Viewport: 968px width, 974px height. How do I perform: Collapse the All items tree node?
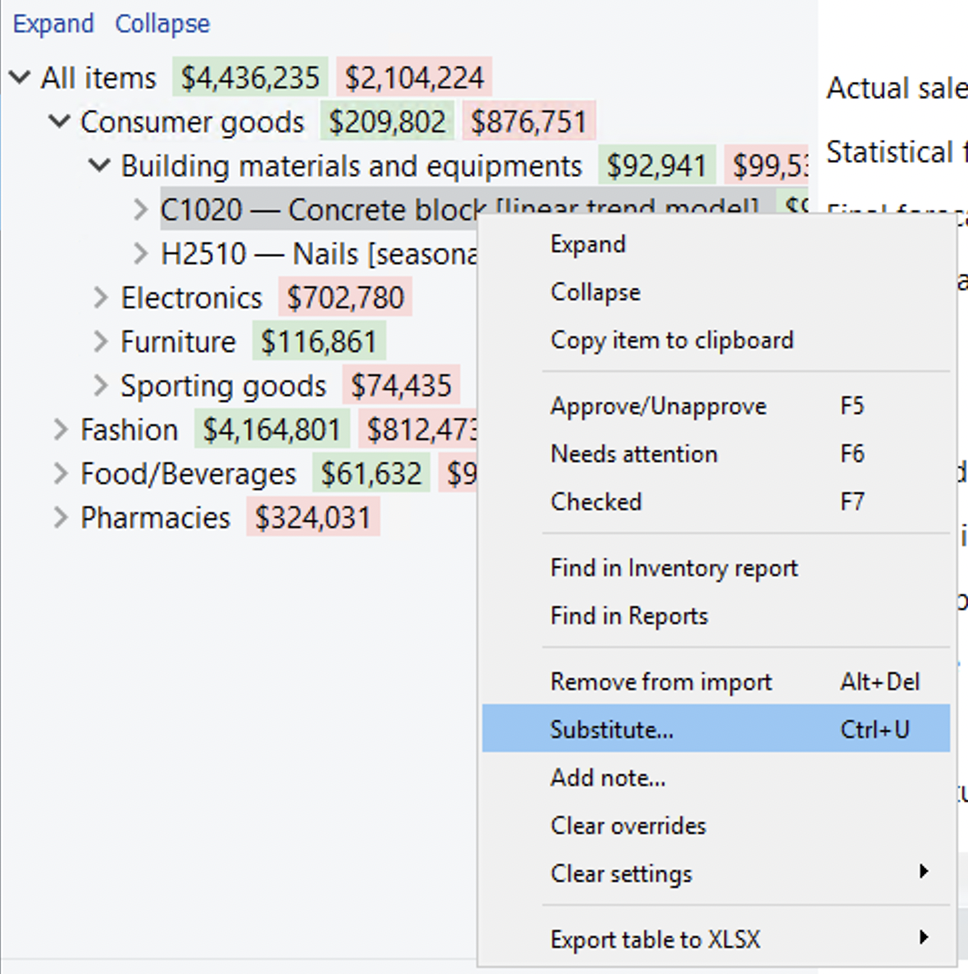[19, 78]
